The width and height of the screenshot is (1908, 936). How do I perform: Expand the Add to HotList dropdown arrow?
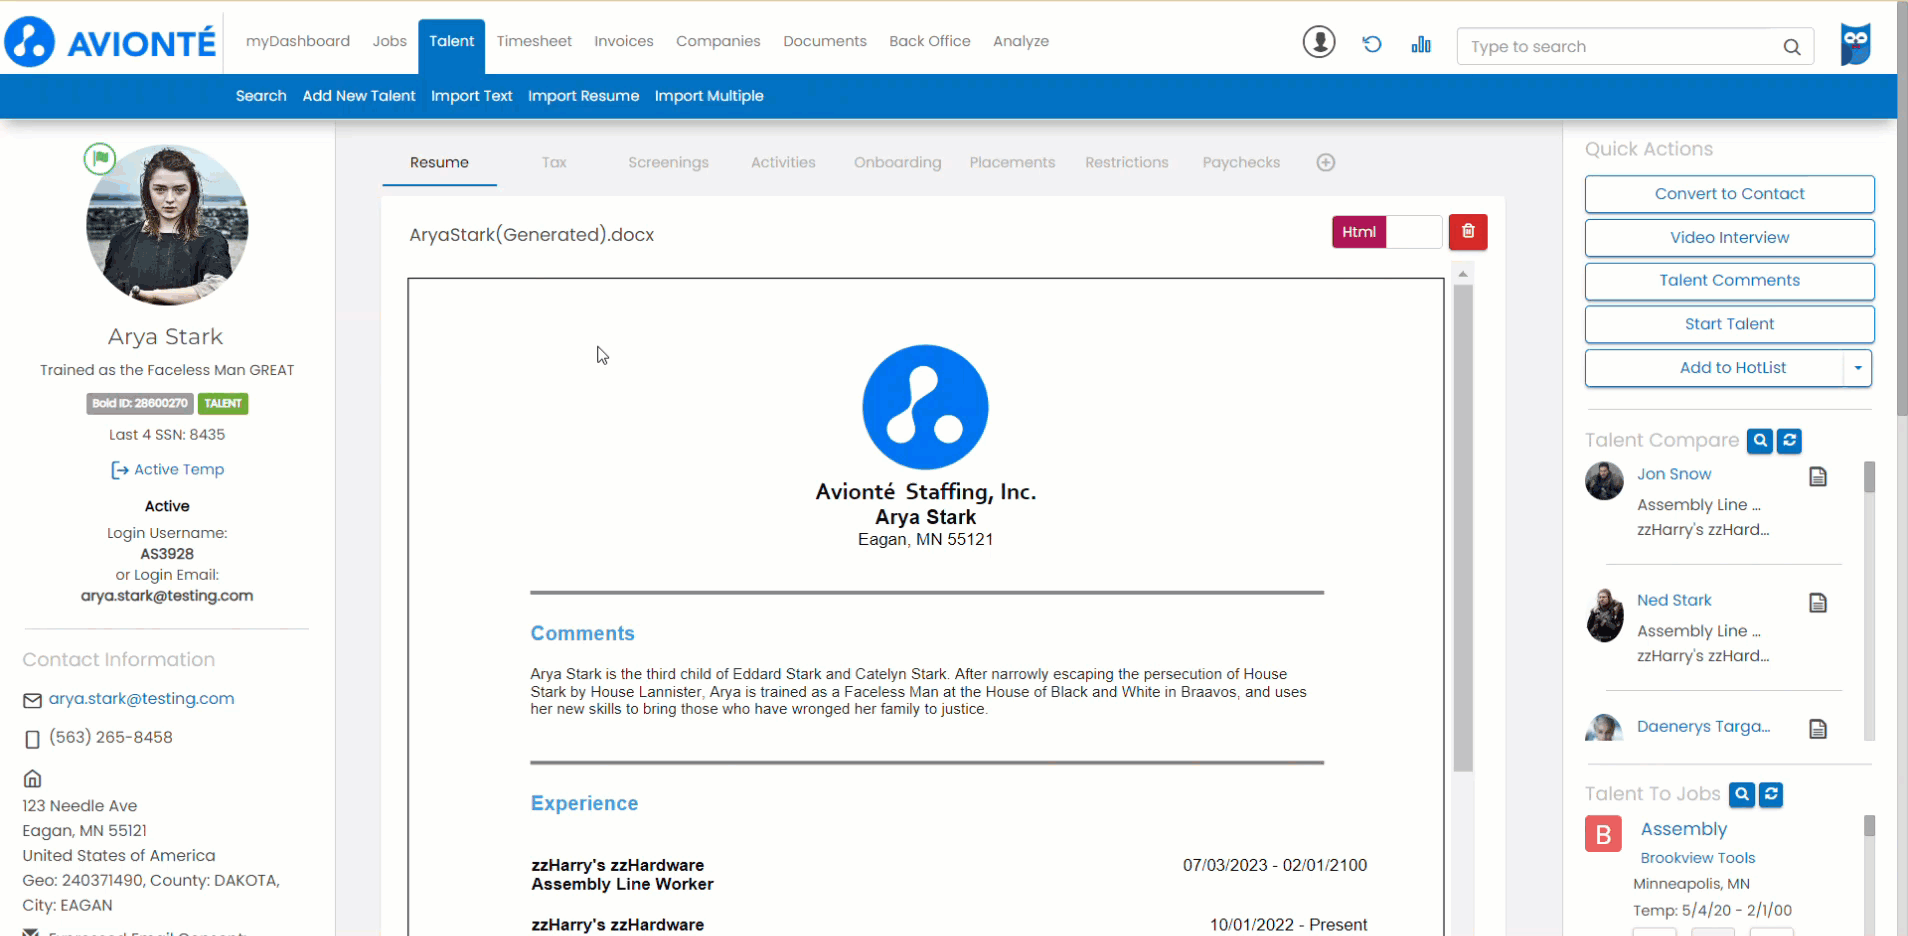click(1858, 368)
